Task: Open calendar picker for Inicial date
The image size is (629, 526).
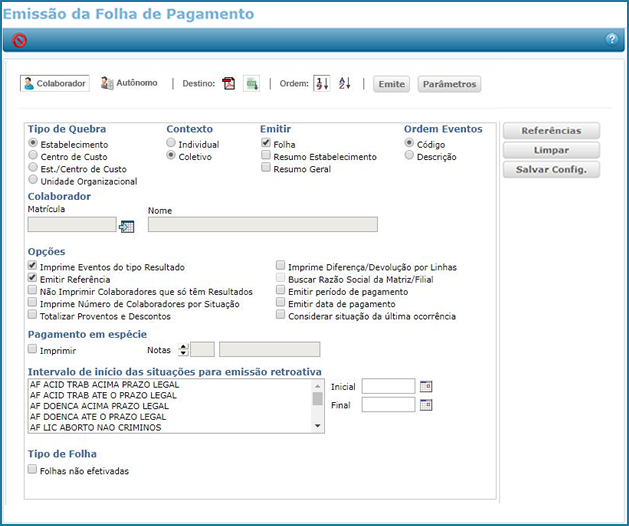Action: [x=426, y=386]
